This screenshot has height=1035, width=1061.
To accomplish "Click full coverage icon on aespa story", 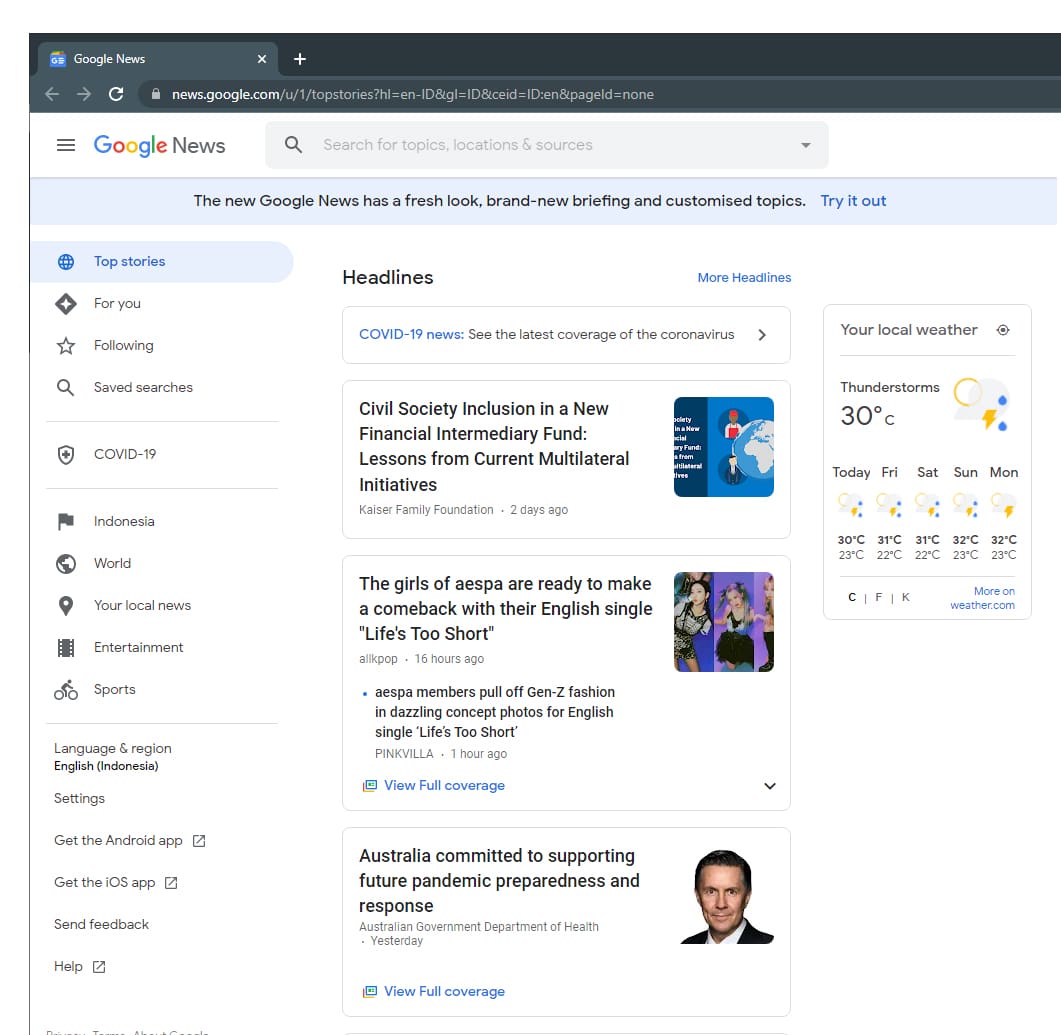I will (x=369, y=785).
